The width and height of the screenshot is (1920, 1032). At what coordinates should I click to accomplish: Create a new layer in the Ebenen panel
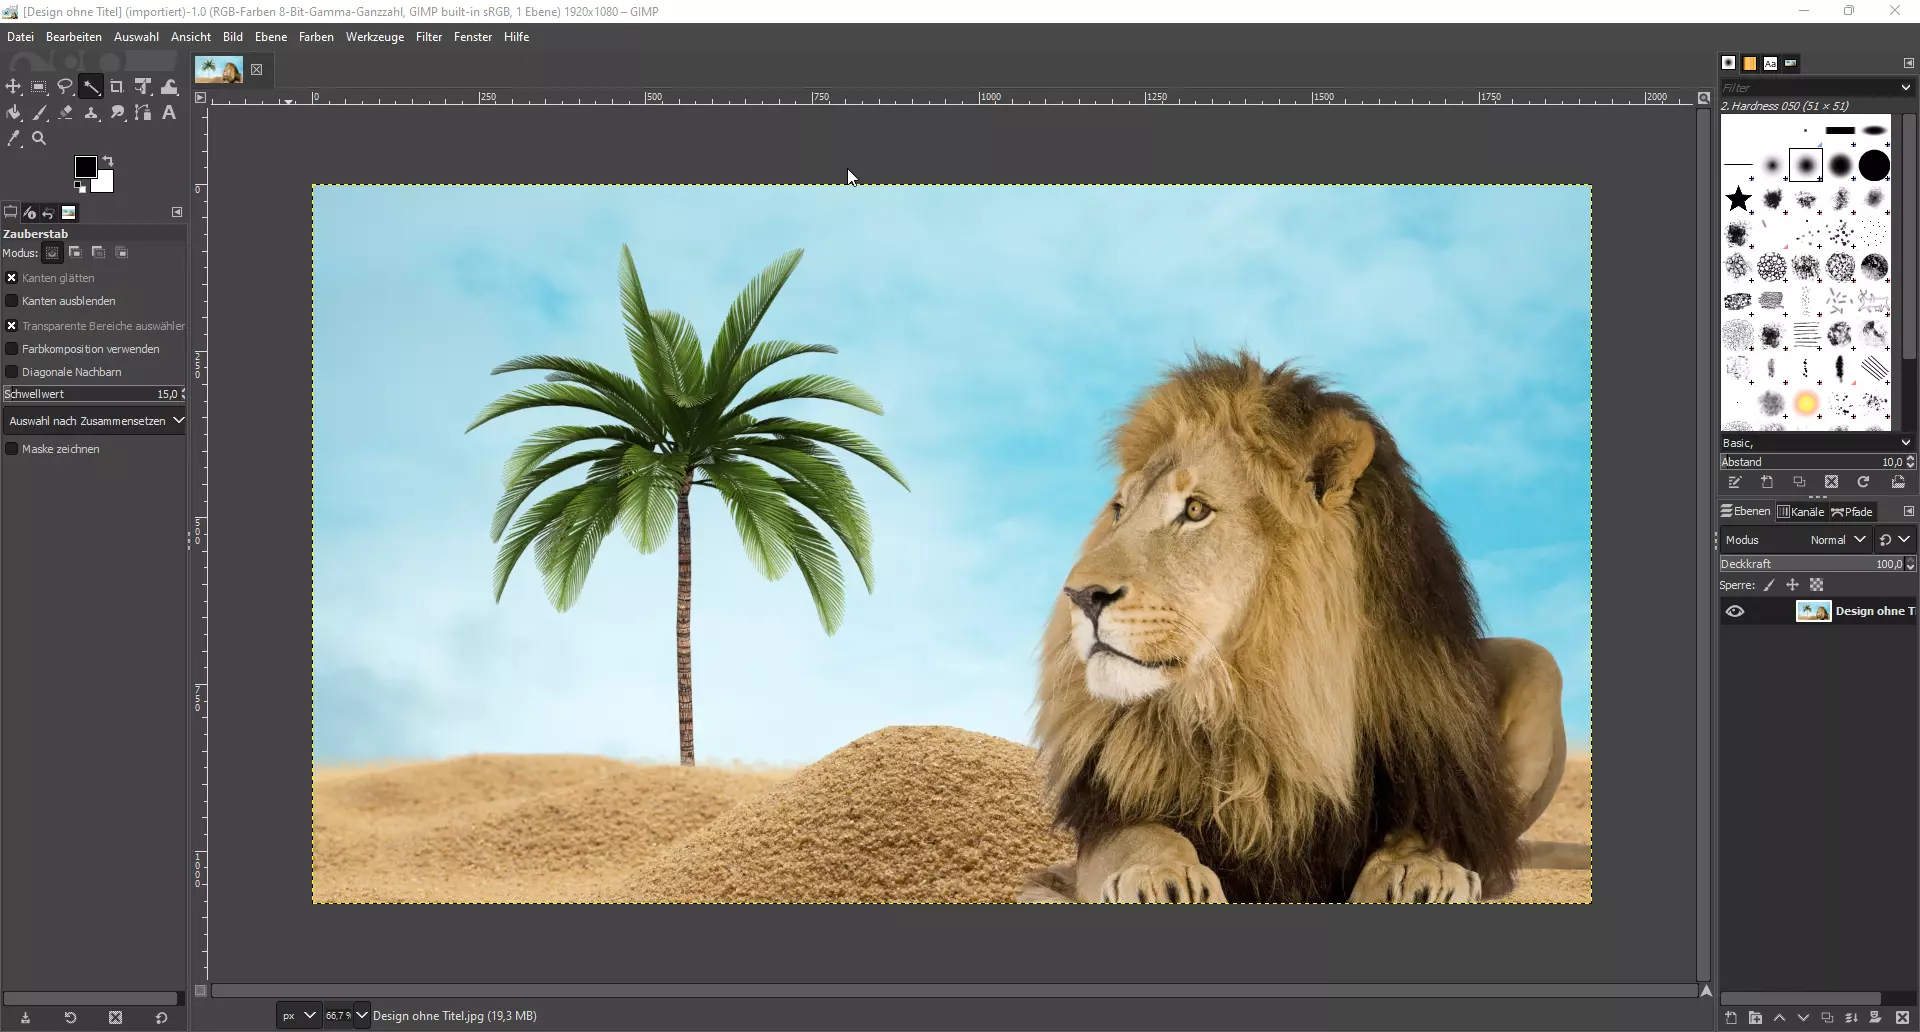1731,1019
